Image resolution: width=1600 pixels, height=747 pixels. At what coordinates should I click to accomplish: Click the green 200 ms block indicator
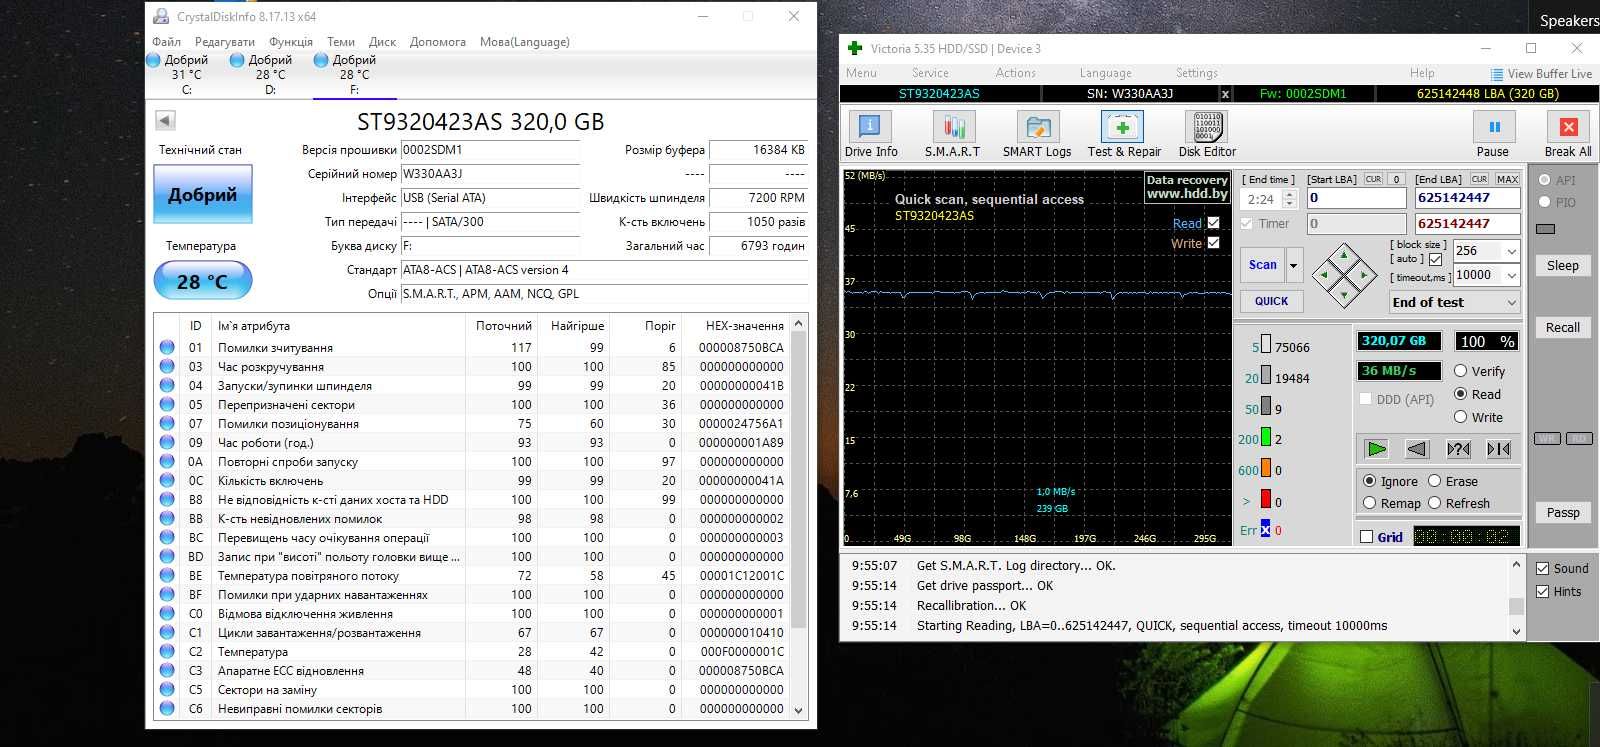coord(1266,437)
